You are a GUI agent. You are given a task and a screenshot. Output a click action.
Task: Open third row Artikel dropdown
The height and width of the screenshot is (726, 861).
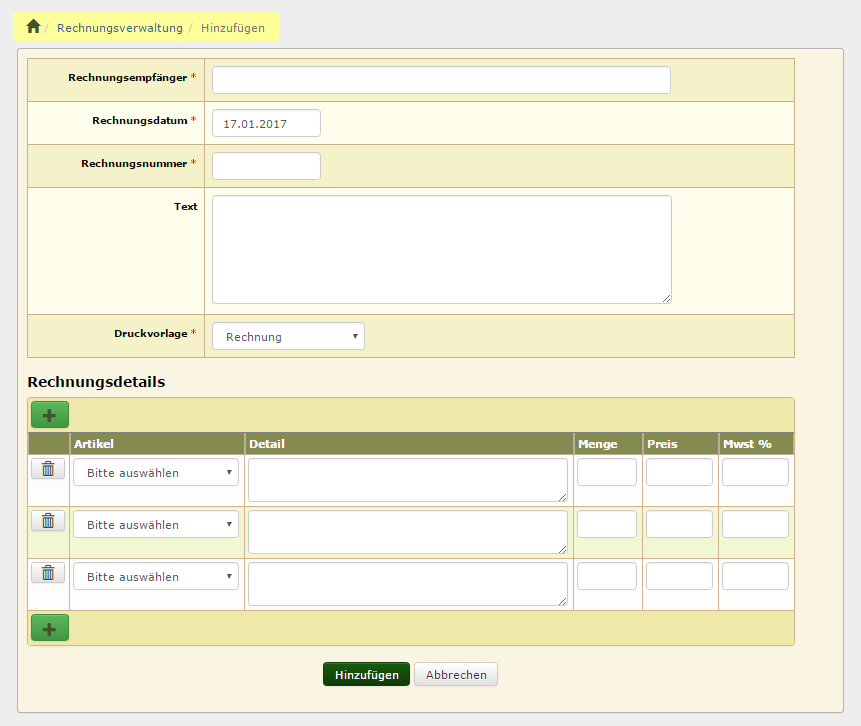tap(156, 576)
